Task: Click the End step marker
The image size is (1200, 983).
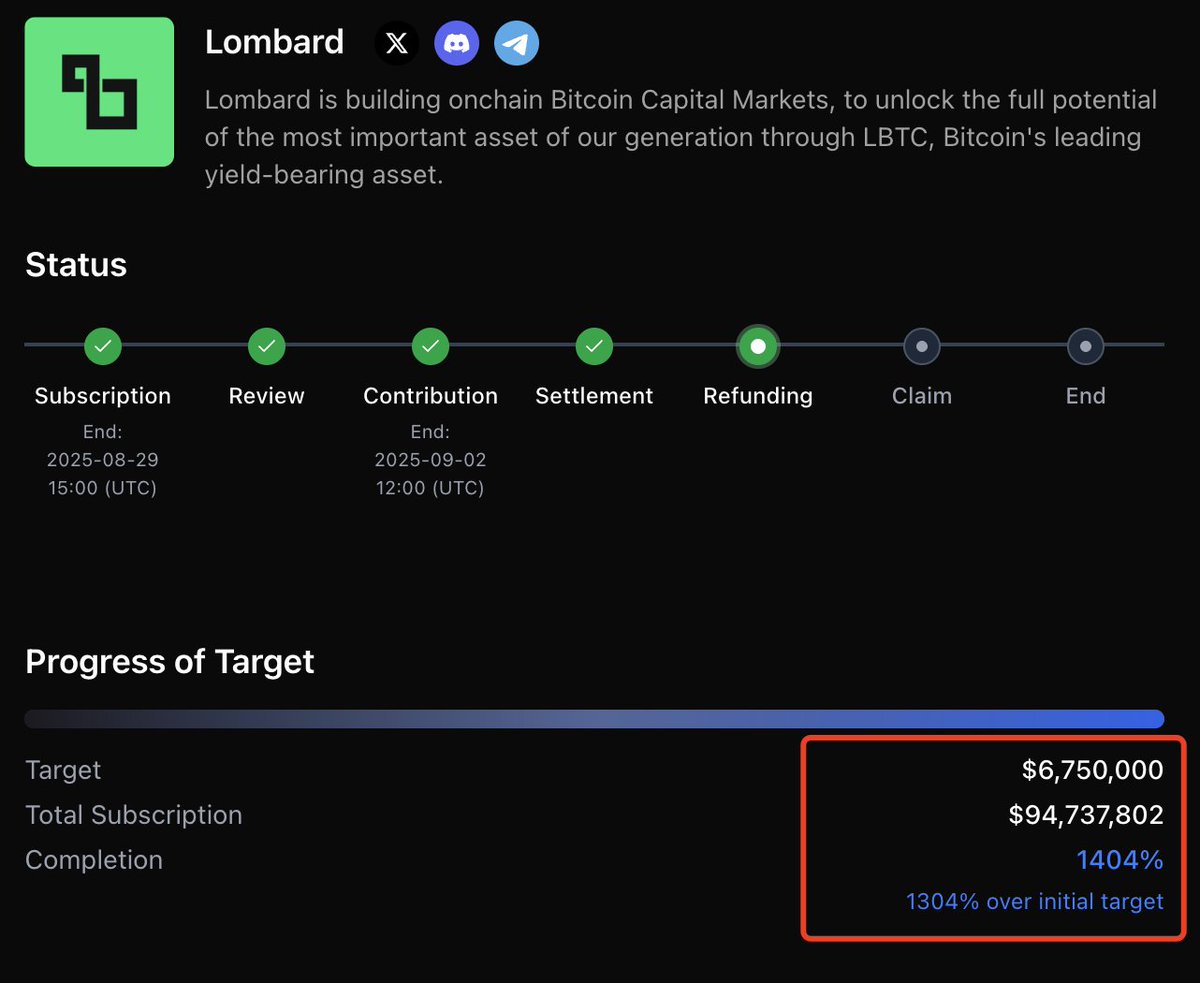Action: pyautogui.click(x=1086, y=346)
